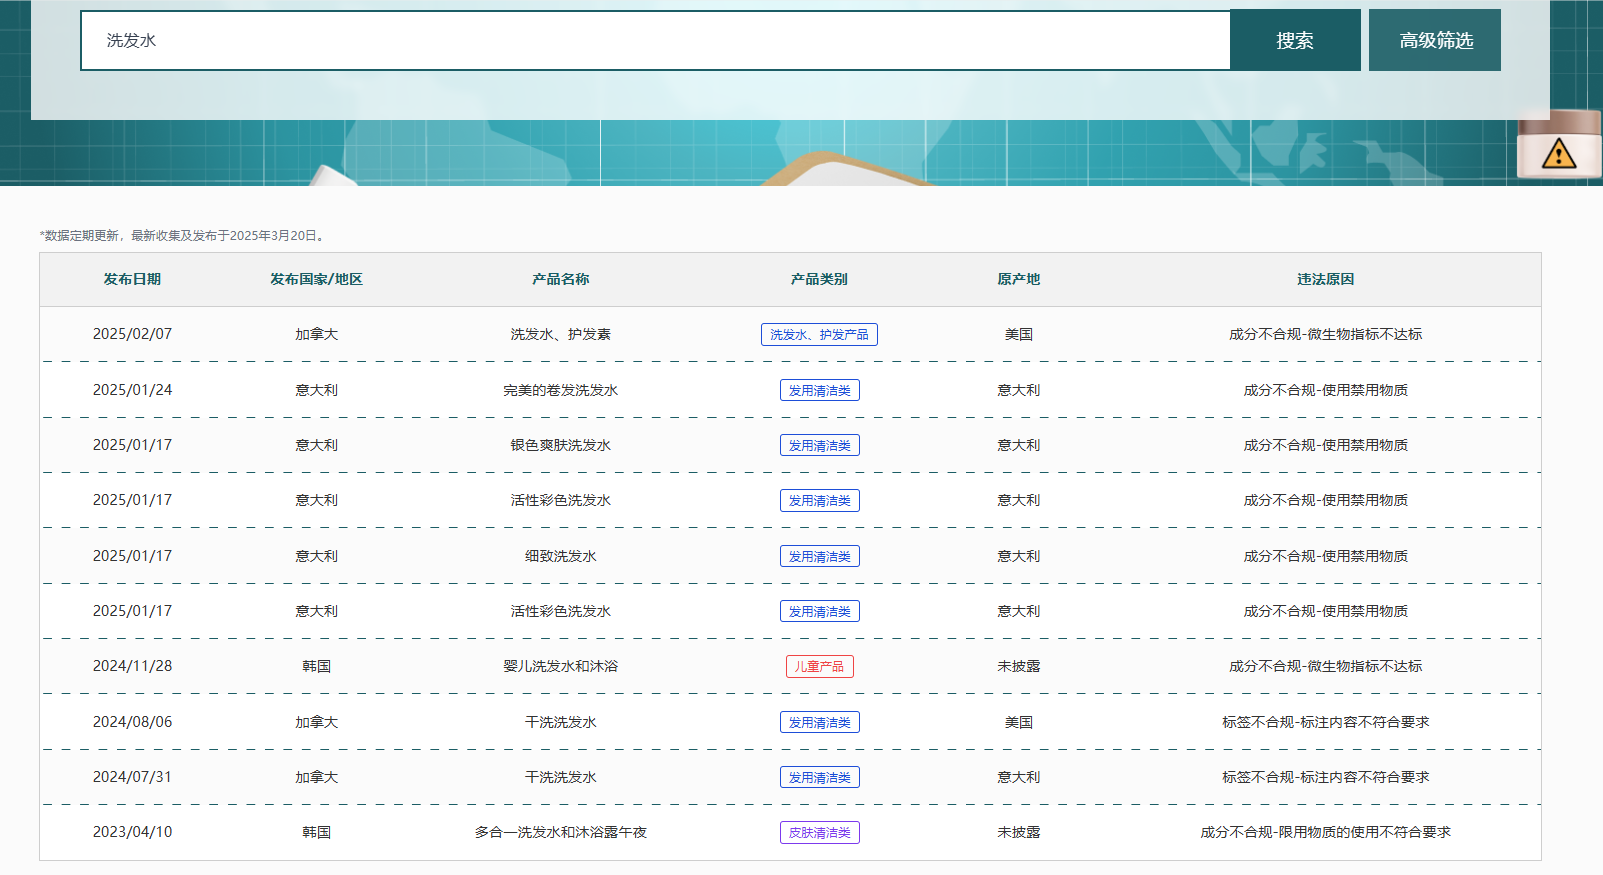1603x875 pixels.
Task: Select the 产品名称 column header
Action: tap(560, 280)
